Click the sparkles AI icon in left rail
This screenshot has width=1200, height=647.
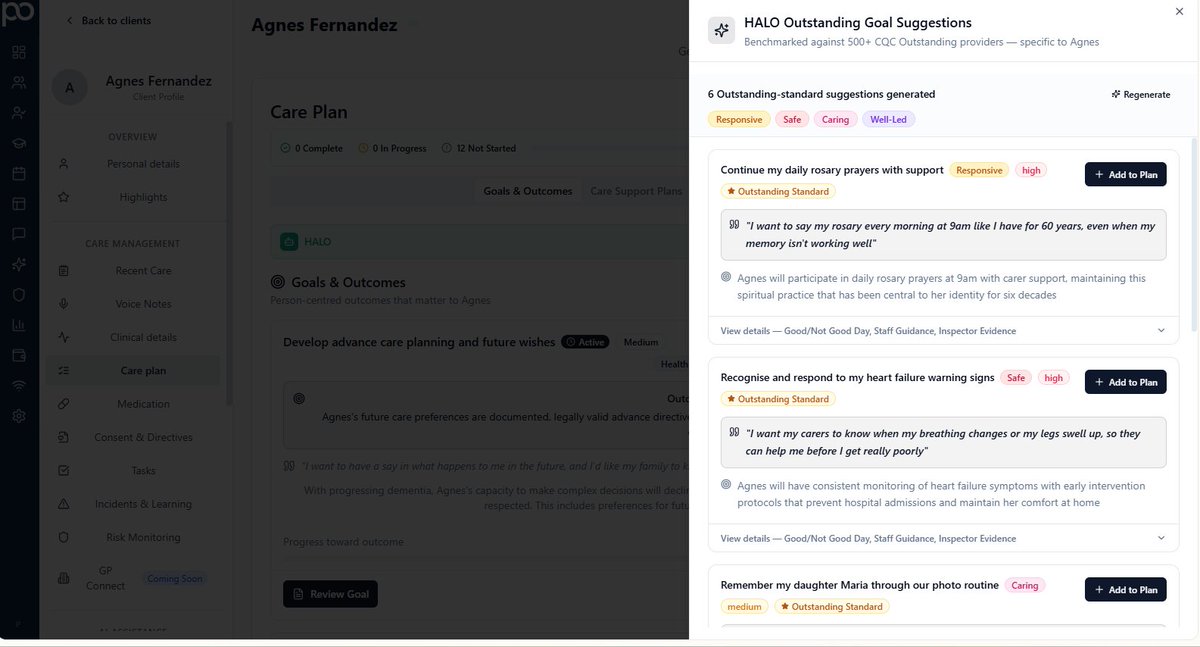point(19,265)
